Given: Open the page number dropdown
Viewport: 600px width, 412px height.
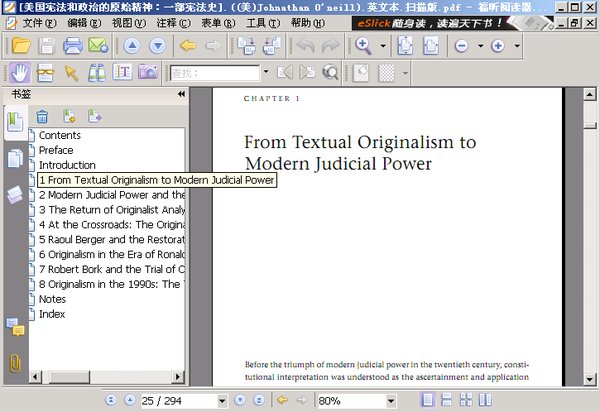Looking at the screenshot, I should [x=220, y=401].
